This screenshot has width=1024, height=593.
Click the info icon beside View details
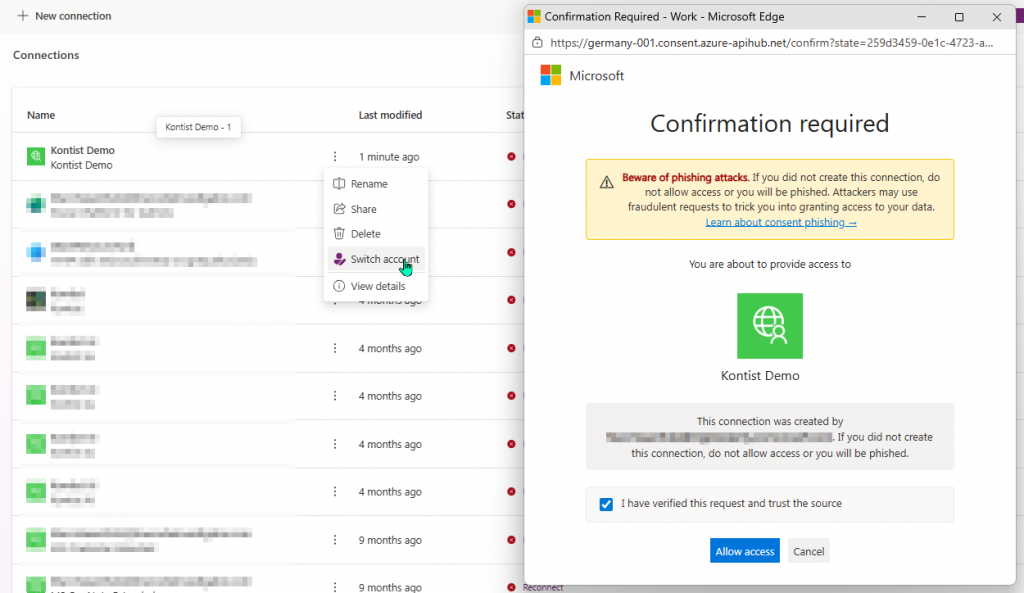[339, 286]
